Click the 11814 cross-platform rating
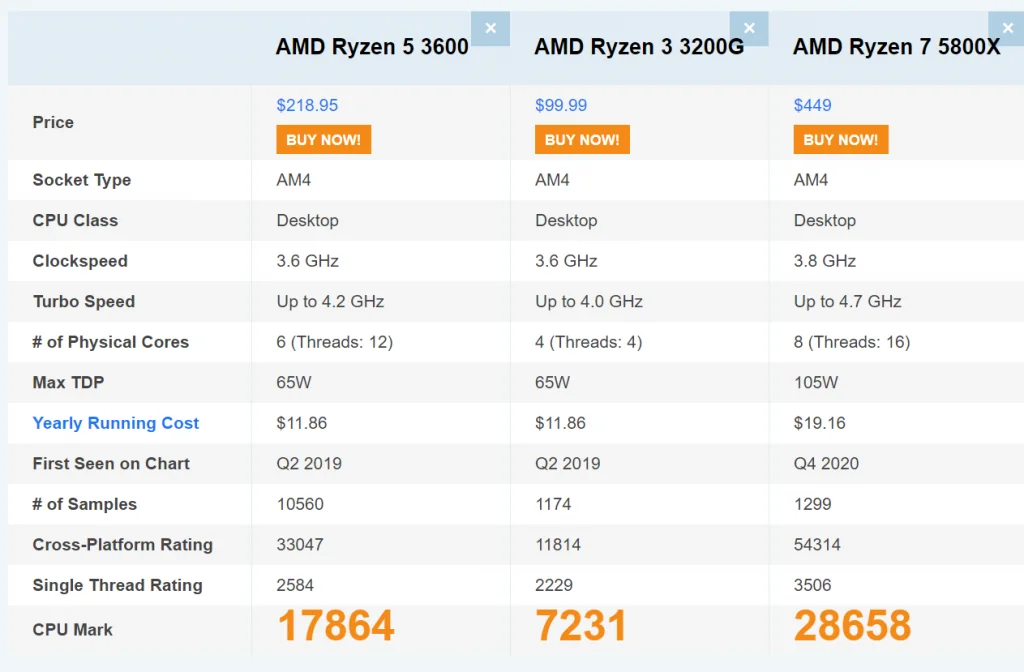Image resolution: width=1024 pixels, height=672 pixels. 558,545
